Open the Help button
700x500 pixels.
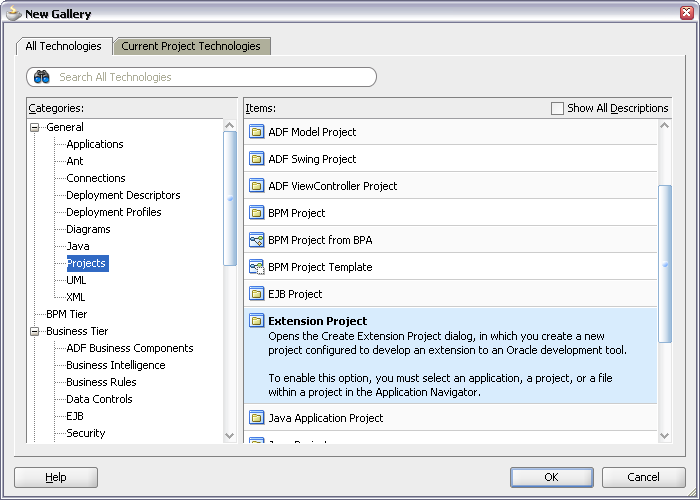(x=56, y=477)
